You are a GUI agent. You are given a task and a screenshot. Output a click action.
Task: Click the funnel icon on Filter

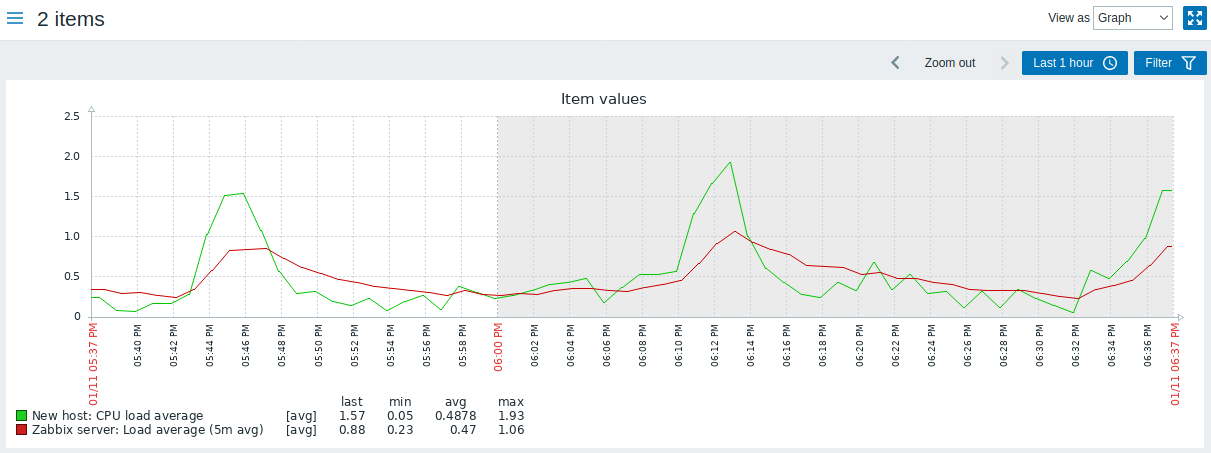[x=1188, y=63]
